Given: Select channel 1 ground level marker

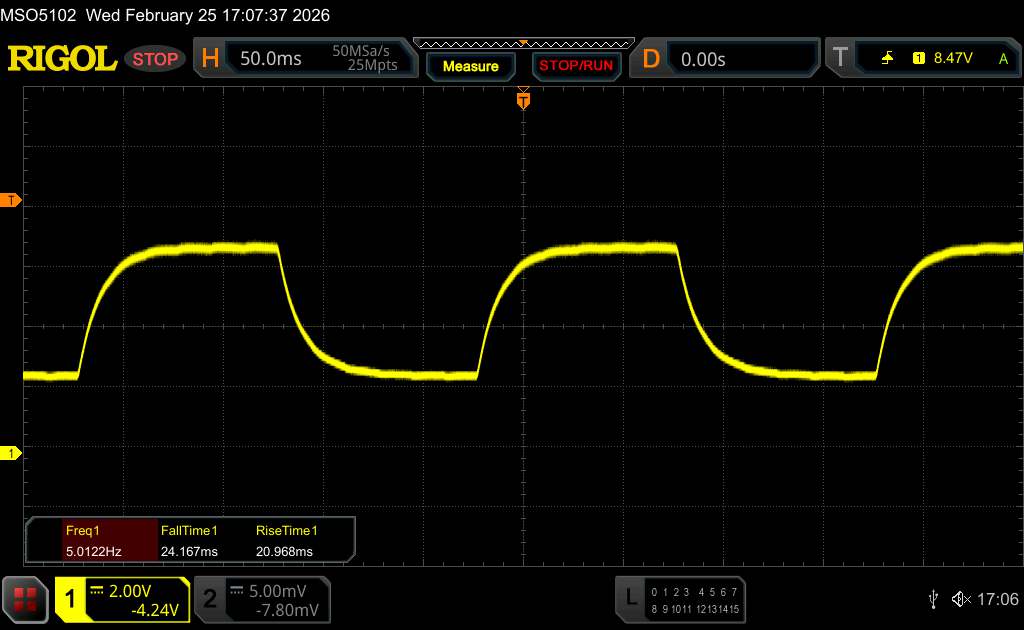Looking at the screenshot, I should click(x=11, y=454).
